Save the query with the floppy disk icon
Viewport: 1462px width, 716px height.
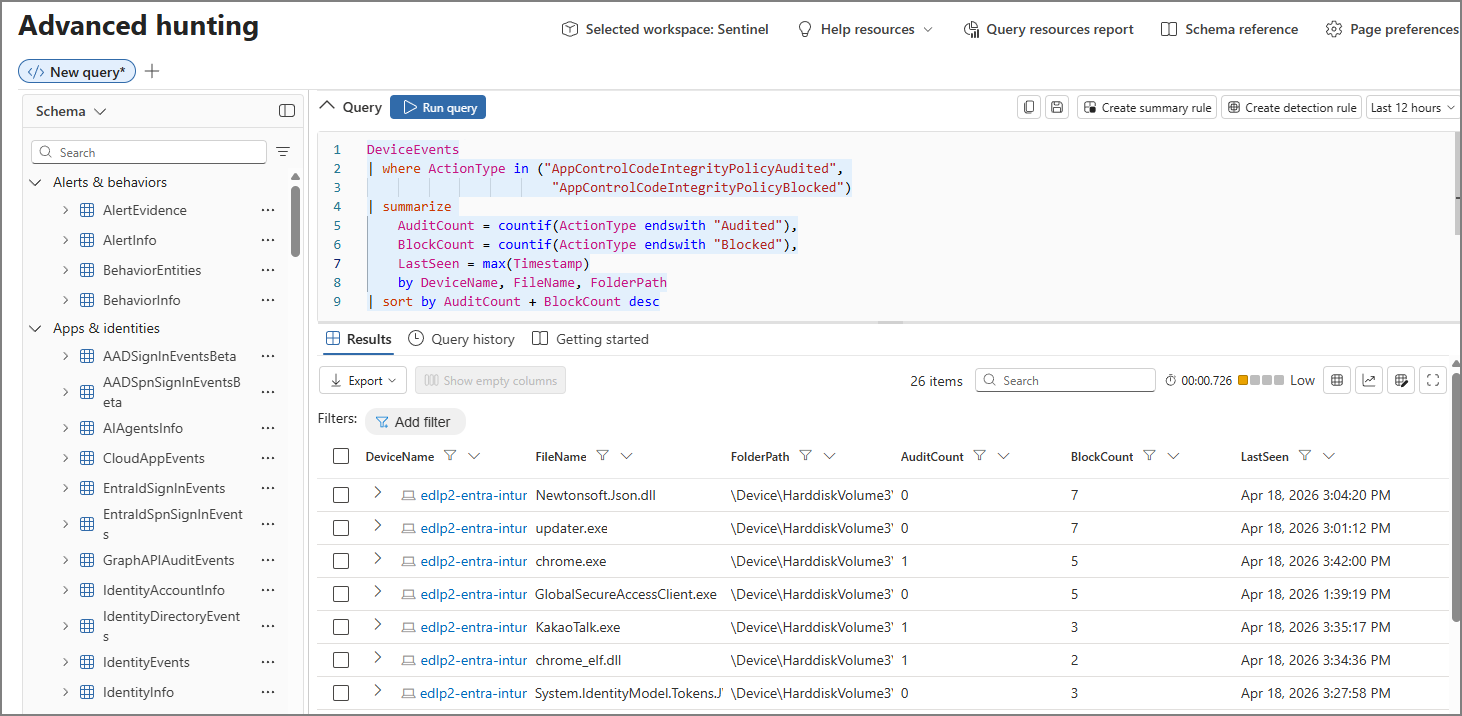tap(1057, 107)
